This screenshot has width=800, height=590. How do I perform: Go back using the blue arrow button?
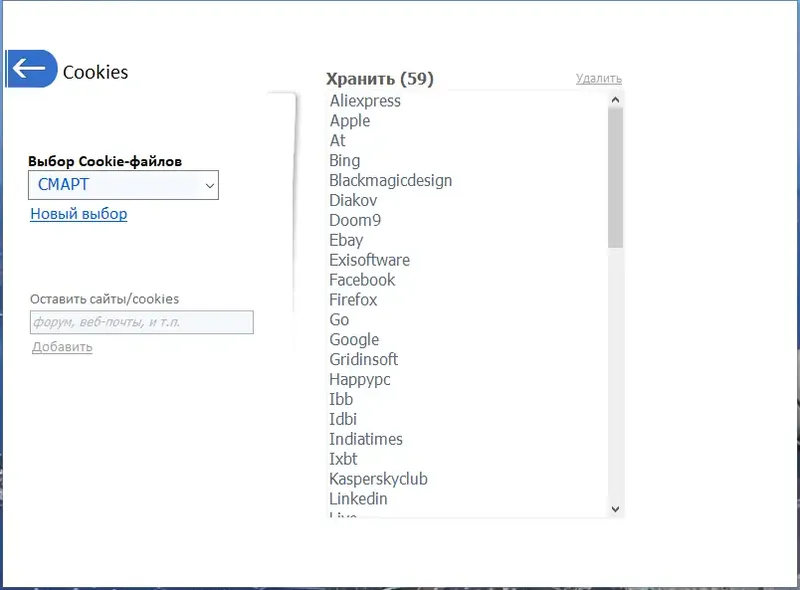tap(31, 69)
